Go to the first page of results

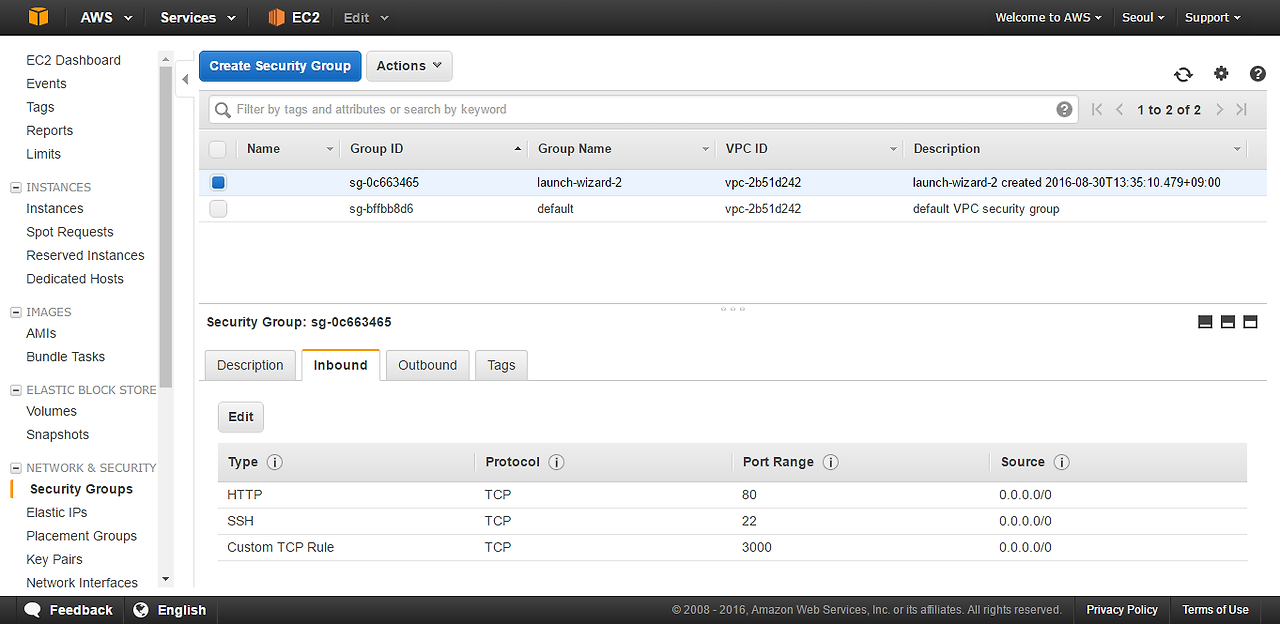(x=1097, y=109)
